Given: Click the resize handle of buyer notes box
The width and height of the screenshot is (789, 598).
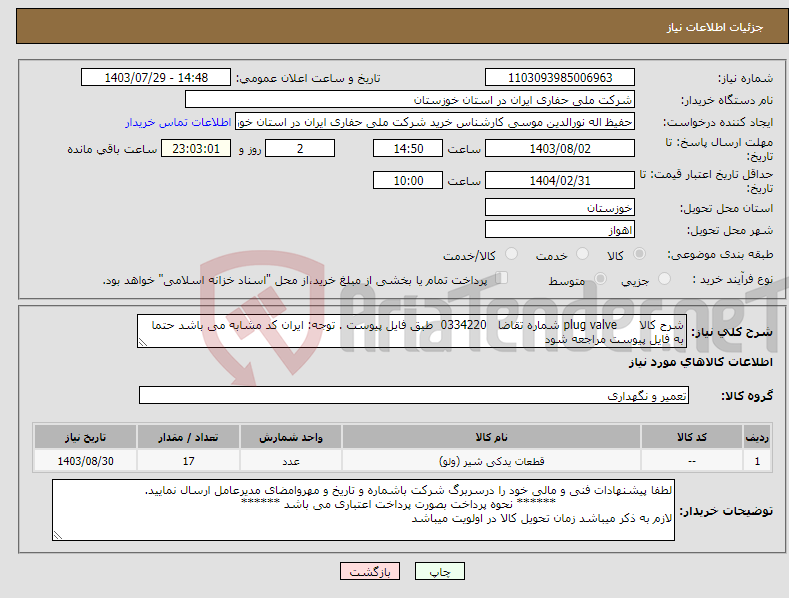Looking at the screenshot, I should (x=58, y=535).
